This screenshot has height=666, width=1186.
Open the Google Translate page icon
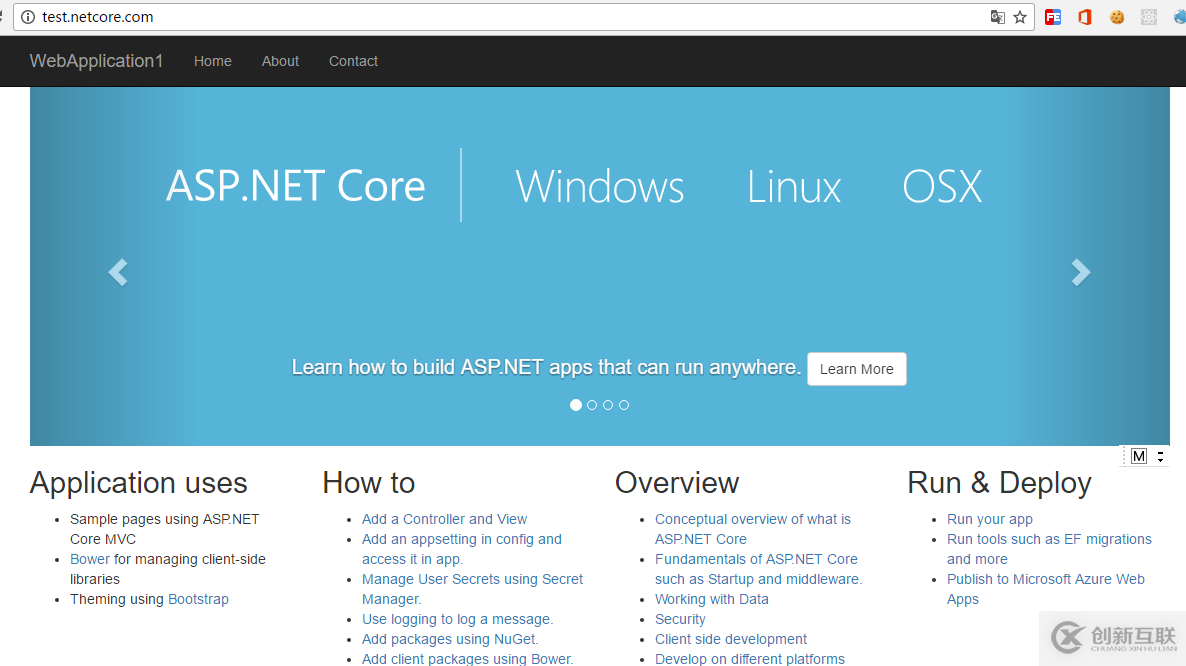click(998, 17)
